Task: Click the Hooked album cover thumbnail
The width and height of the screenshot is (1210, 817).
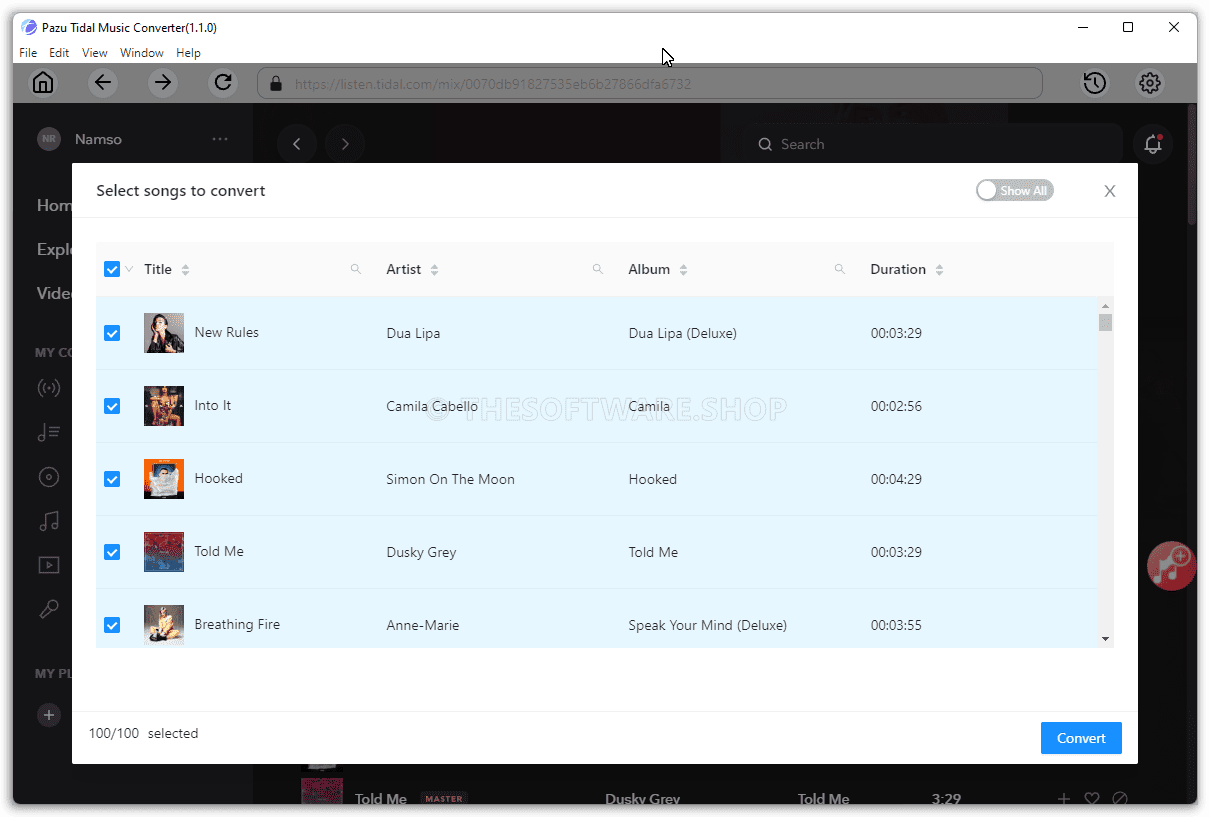Action: point(164,479)
